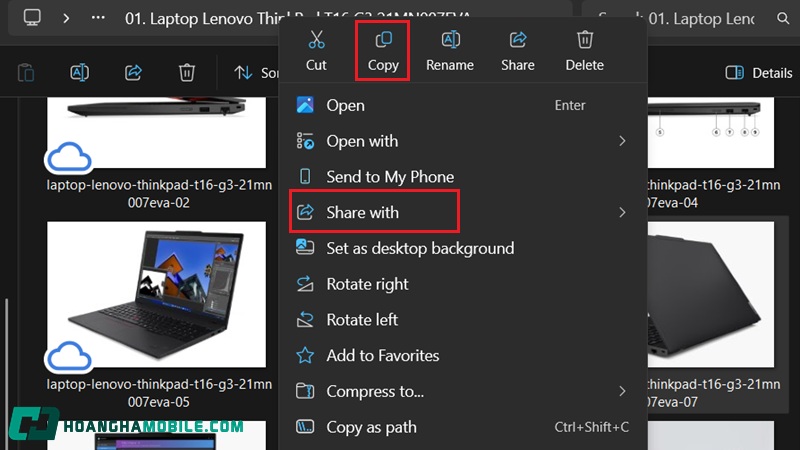The image size is (800, 450).
Task: Click the file name ending 007eva-05
Action: [x=159, y=393]
